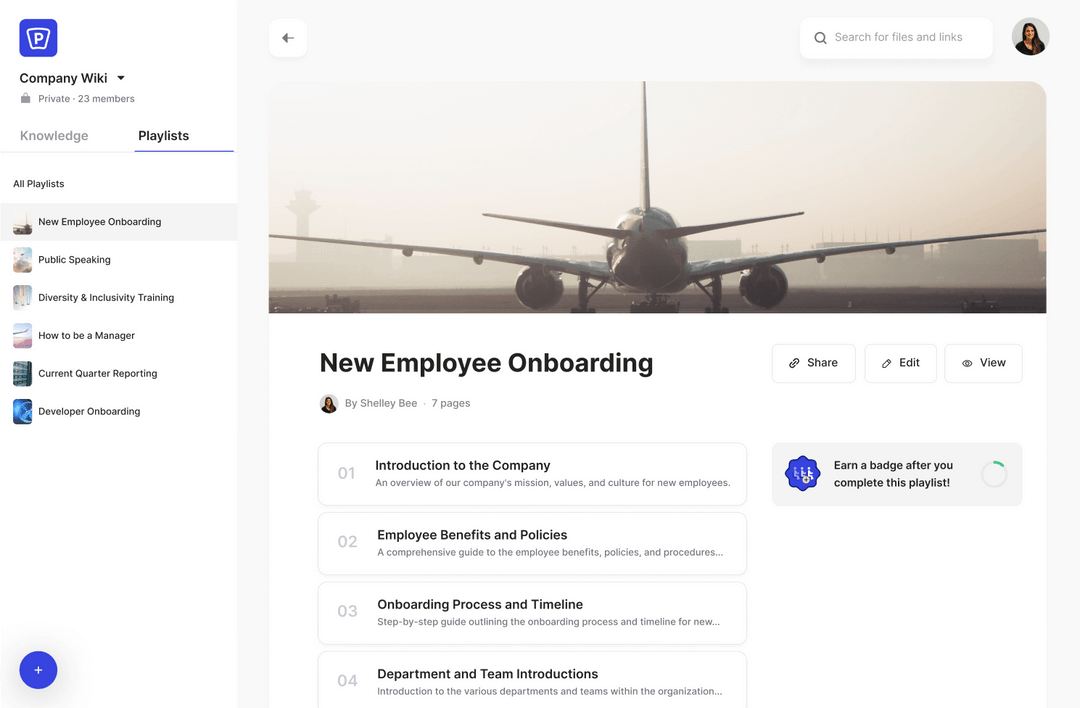Click the Share button
The image size is (1080, 708).
[813, 363]
